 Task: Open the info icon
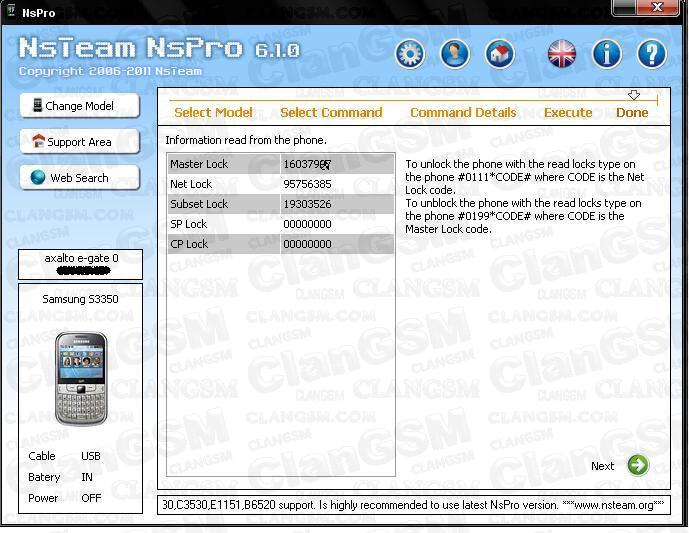click(x=607, y=54)
